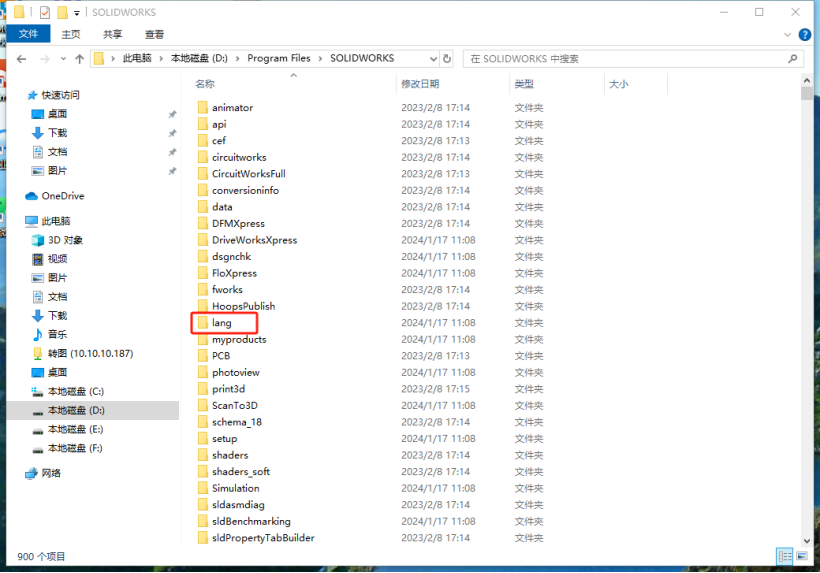Click SOLIDWORKS in the address breadcrumb
The height and width of the screenshot is (573, 820).
coord(362,58)
